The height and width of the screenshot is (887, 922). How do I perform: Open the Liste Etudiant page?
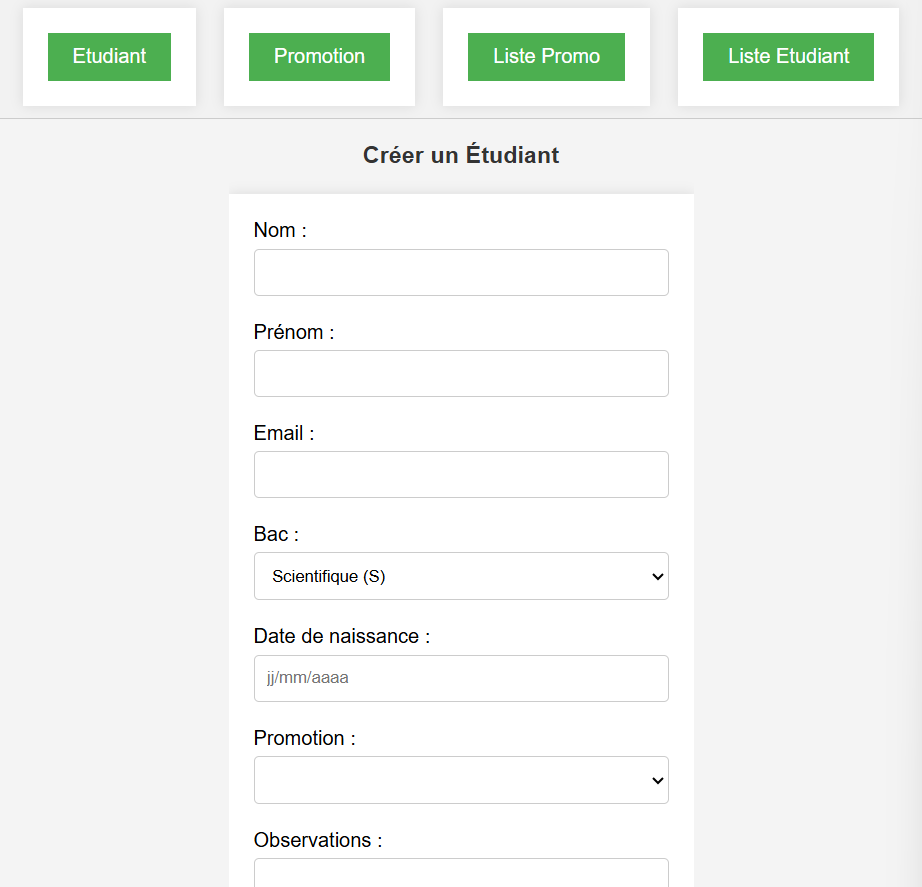(789, 56)
